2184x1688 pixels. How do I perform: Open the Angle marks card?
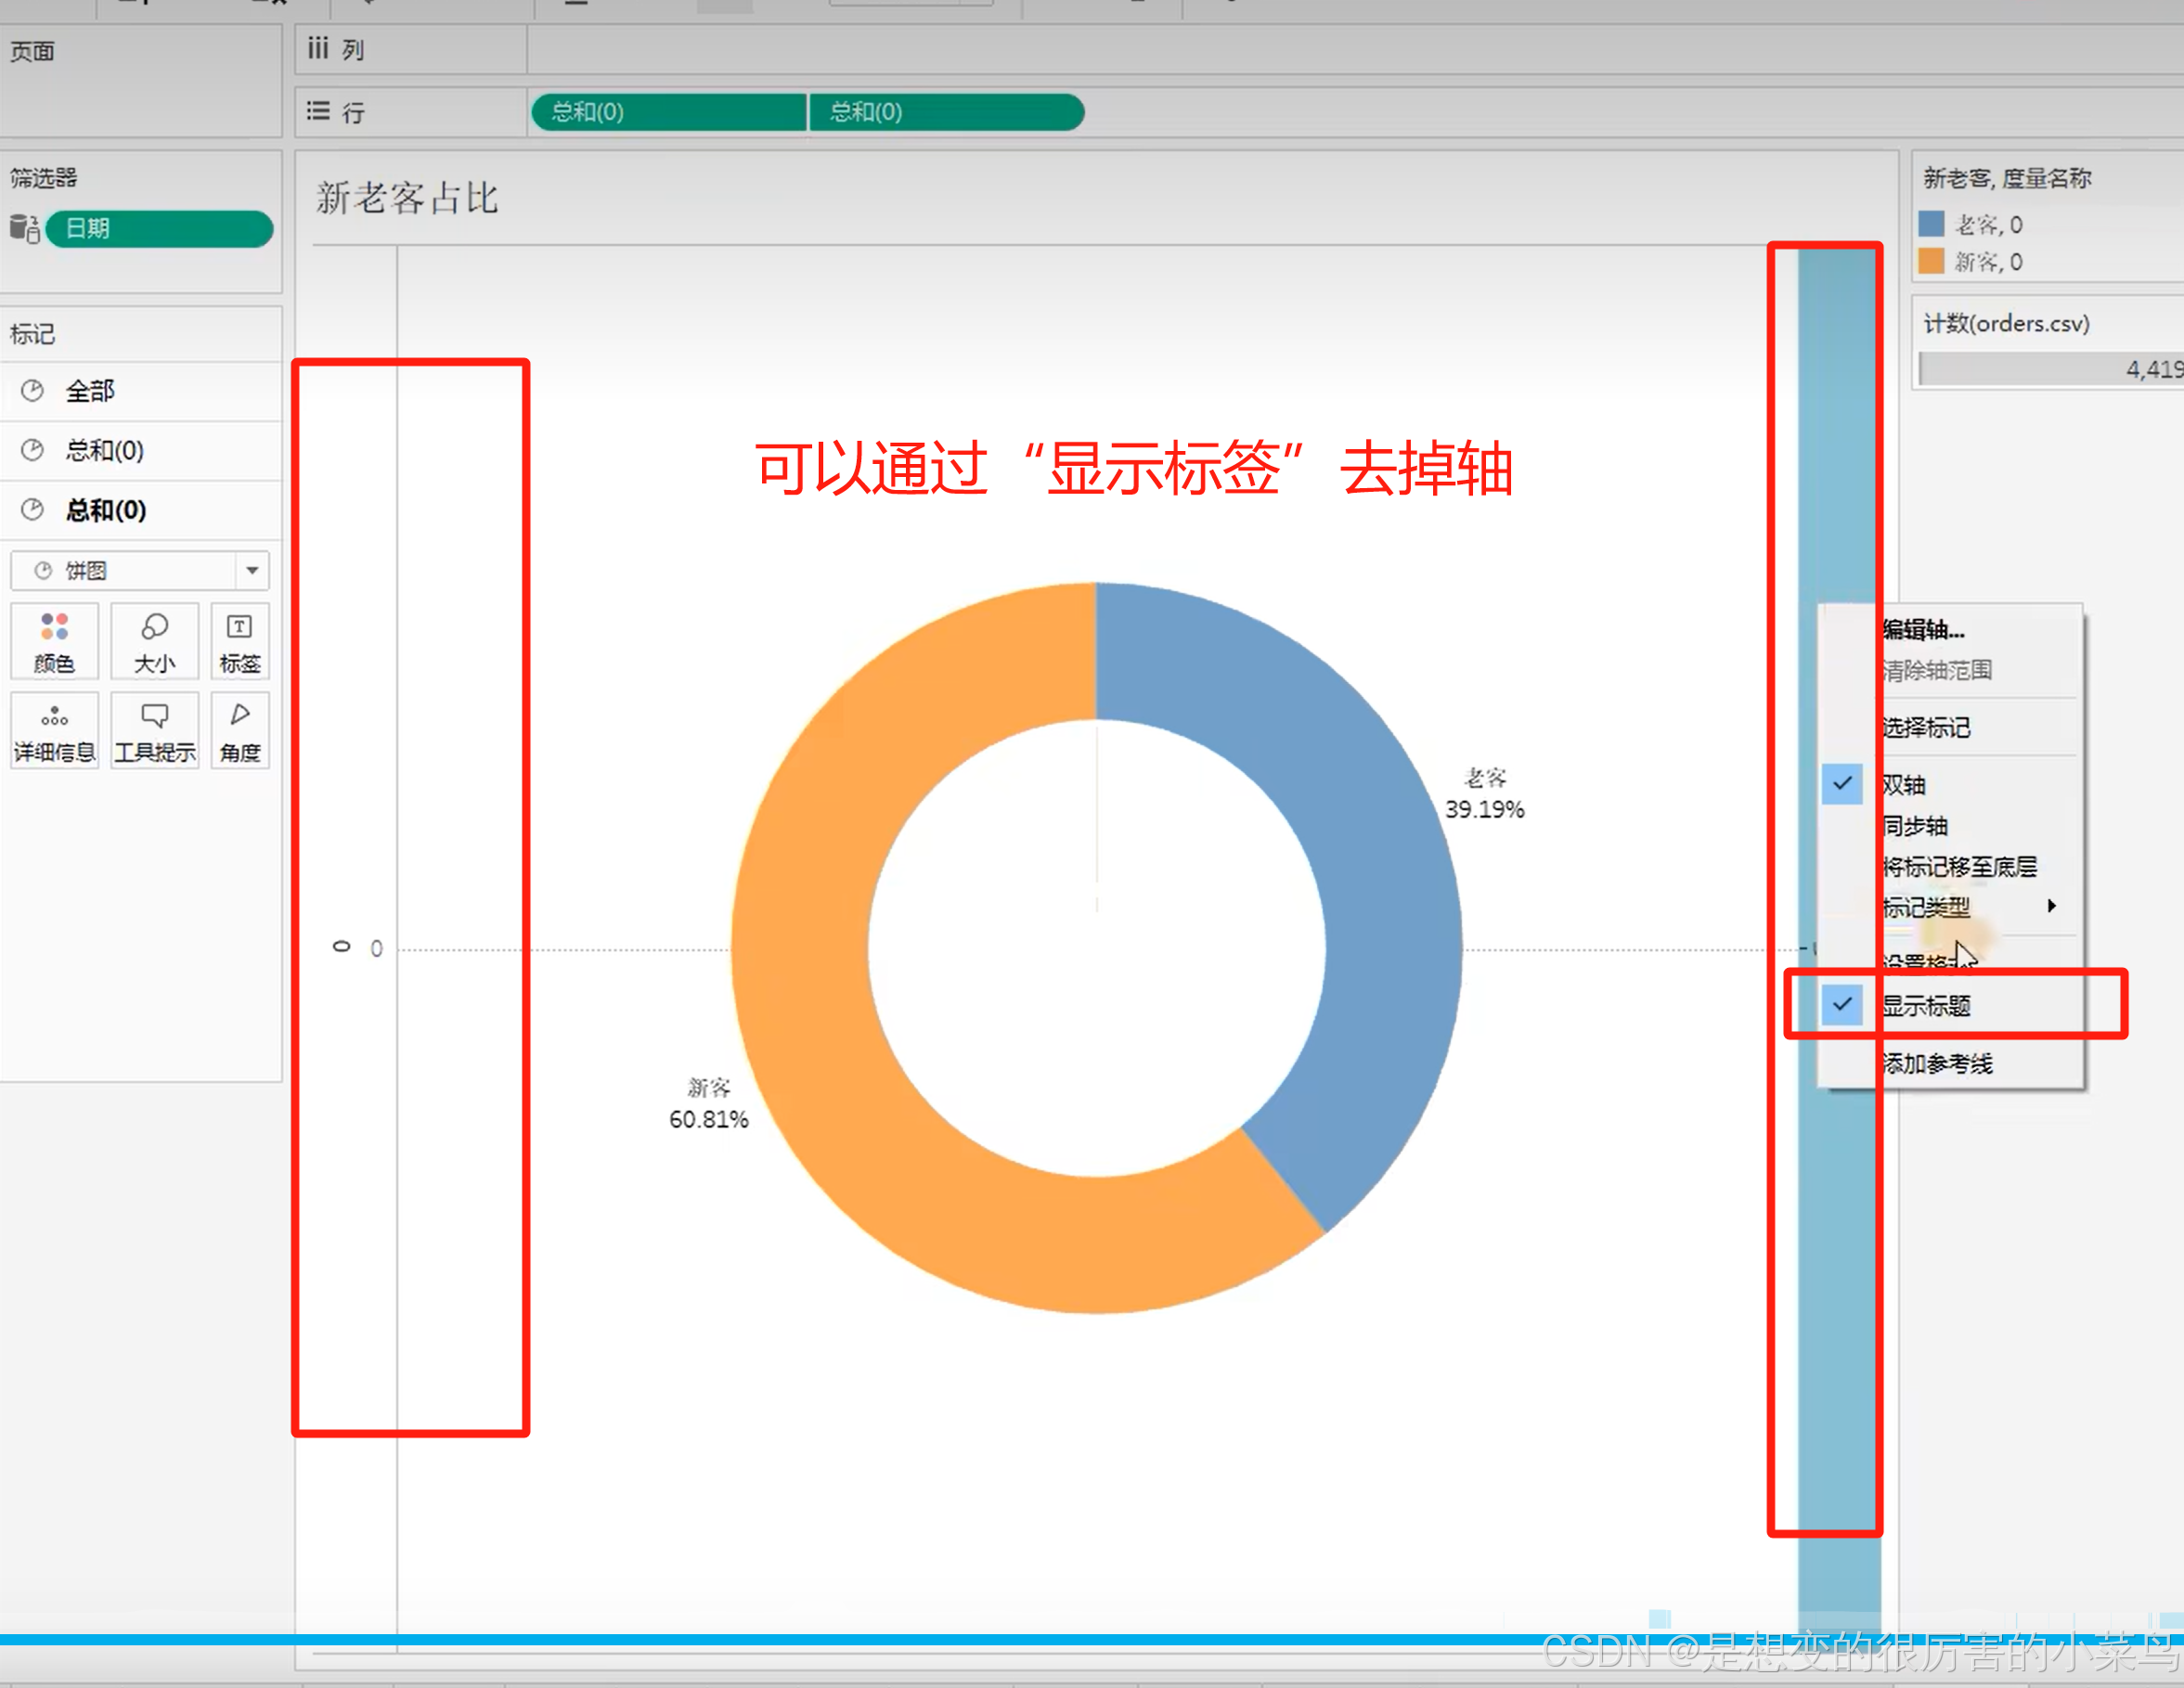(x=239, y=730)
